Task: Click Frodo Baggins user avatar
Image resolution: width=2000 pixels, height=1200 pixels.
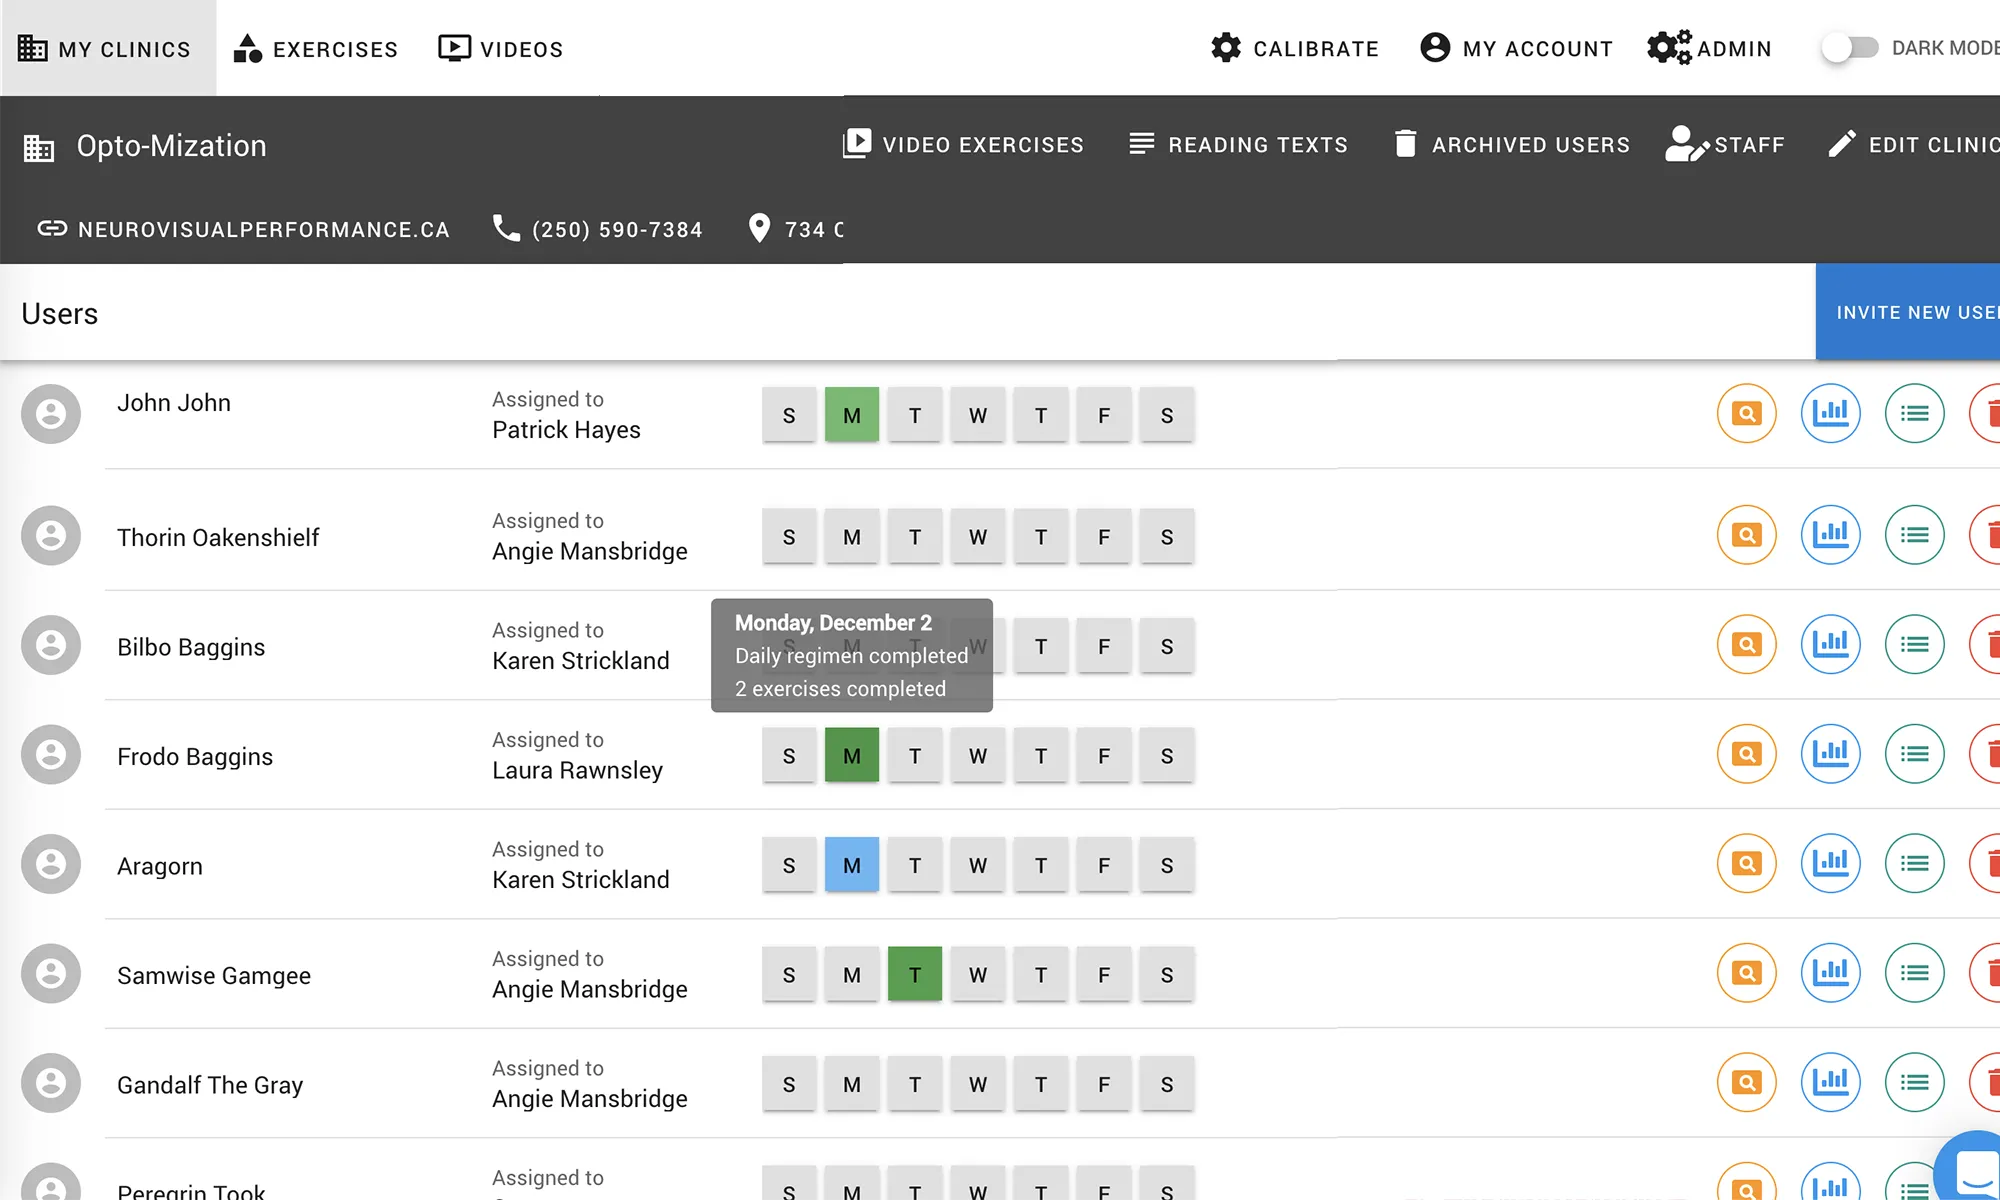Action: click(51, 755)
